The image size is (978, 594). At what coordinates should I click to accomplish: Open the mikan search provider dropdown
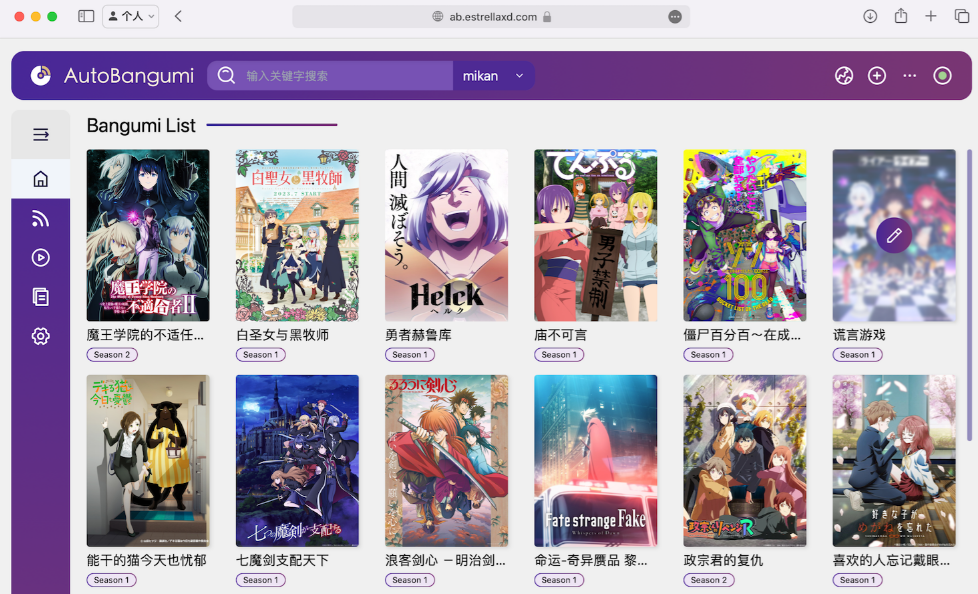tap(493, 75)
